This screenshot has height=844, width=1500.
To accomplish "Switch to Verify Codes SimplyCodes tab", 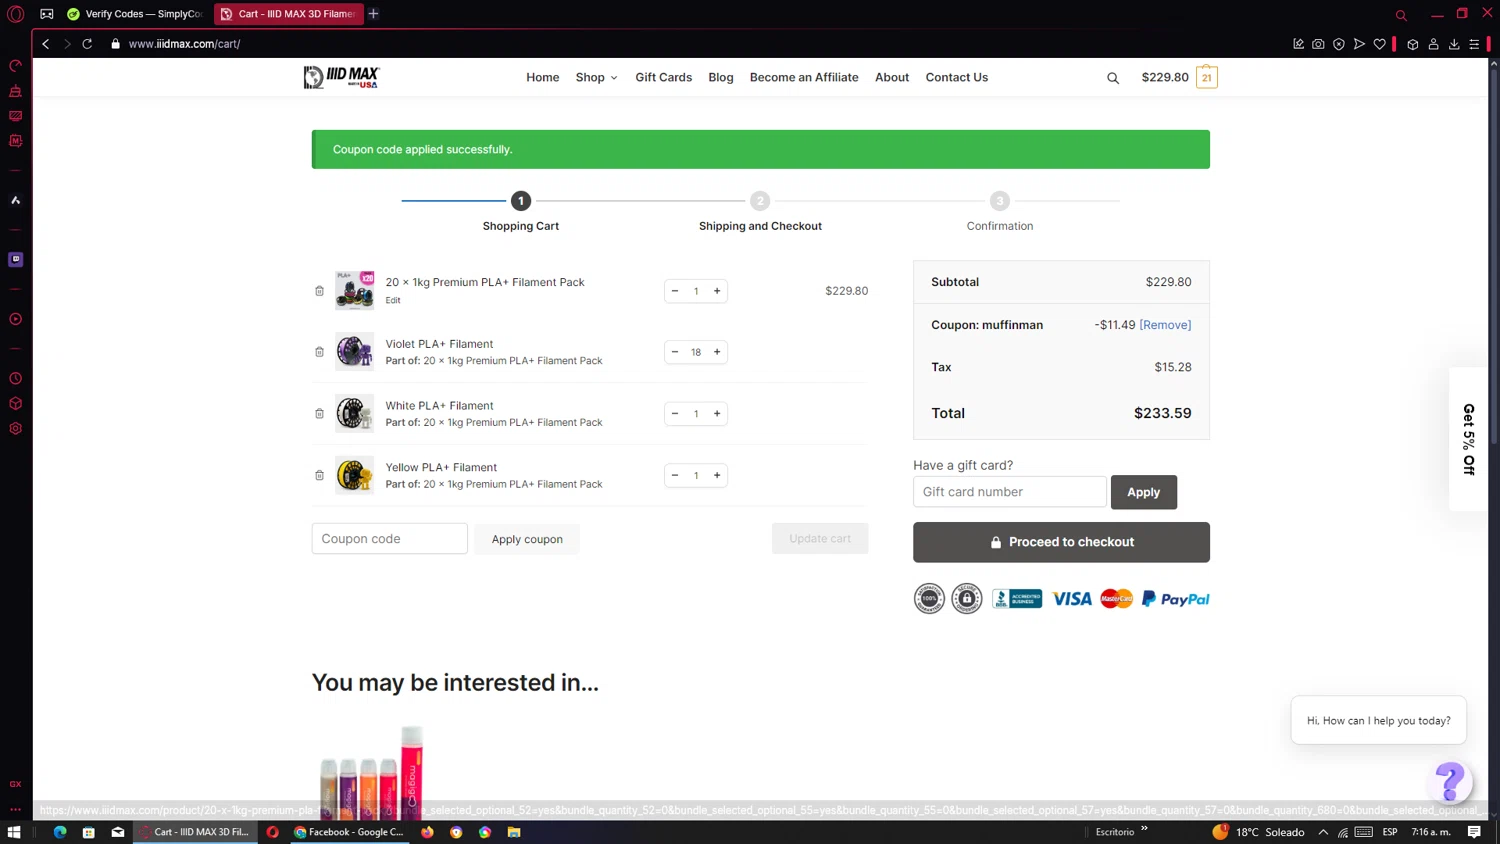I will (x=135, y=14).
